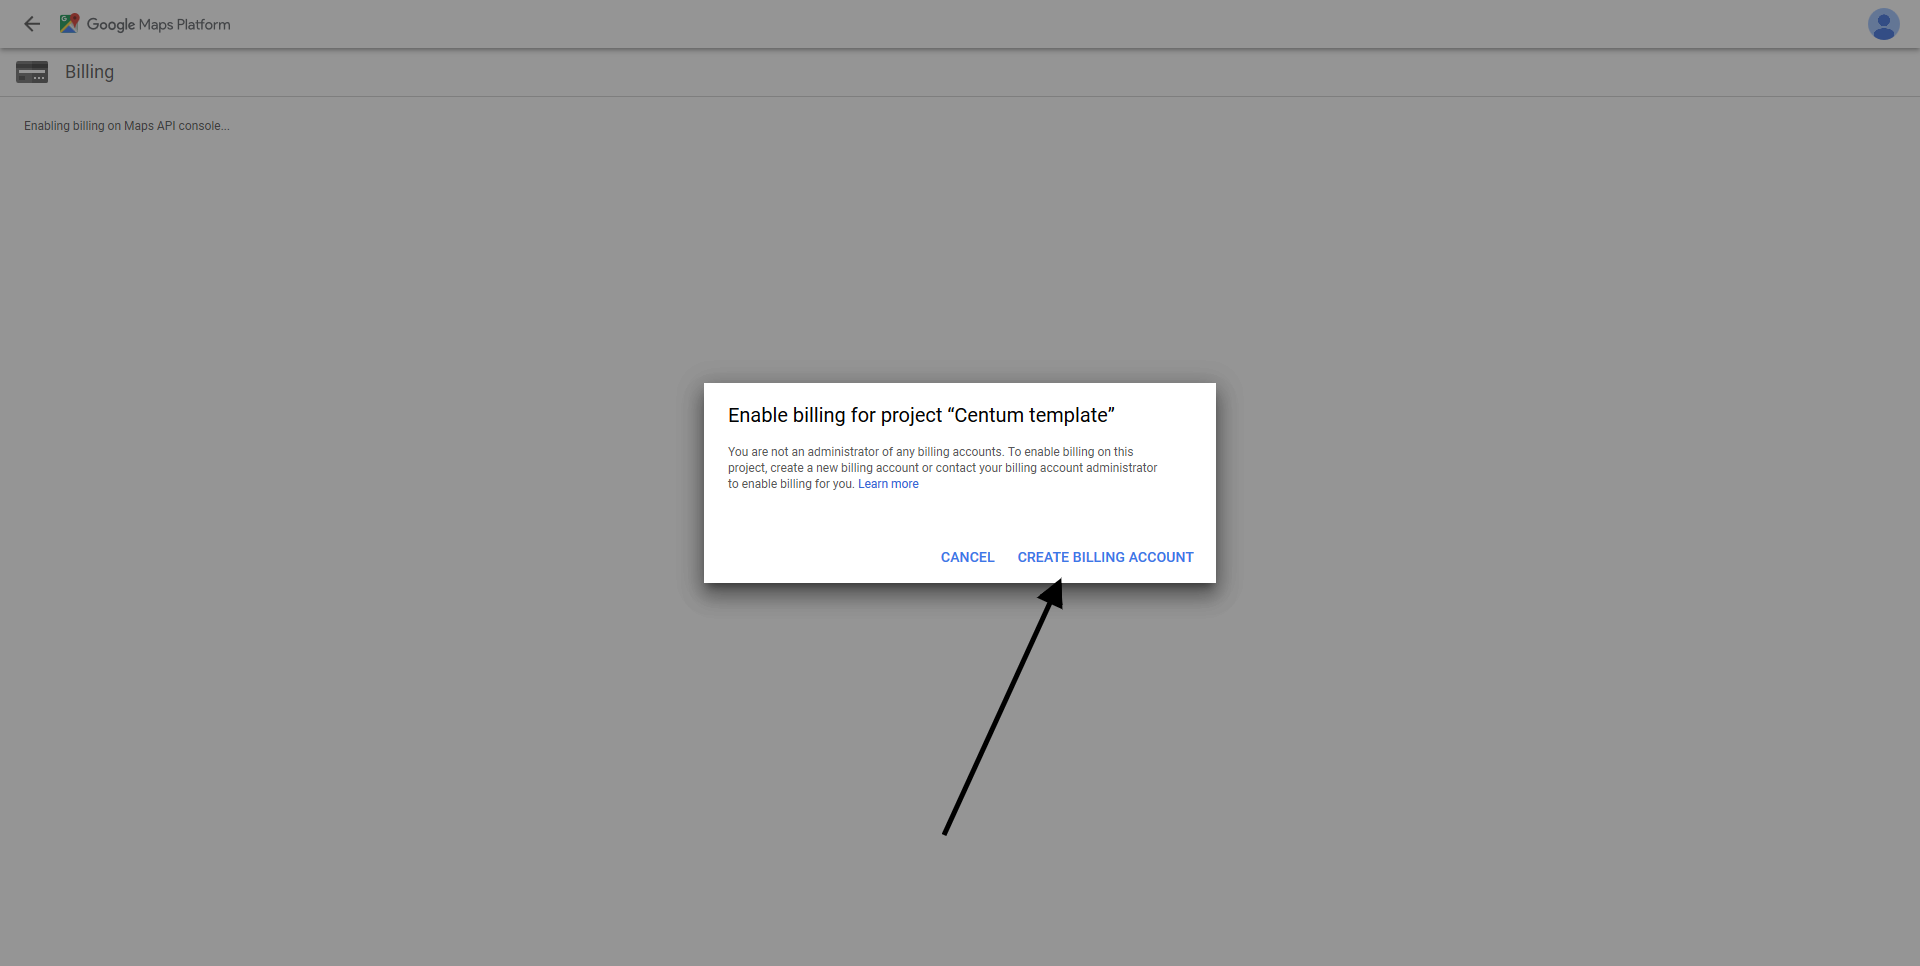This screenshot has width=1920, height=966.
Task: Click the back arrow icon
Action: click(x=32, y=24)
